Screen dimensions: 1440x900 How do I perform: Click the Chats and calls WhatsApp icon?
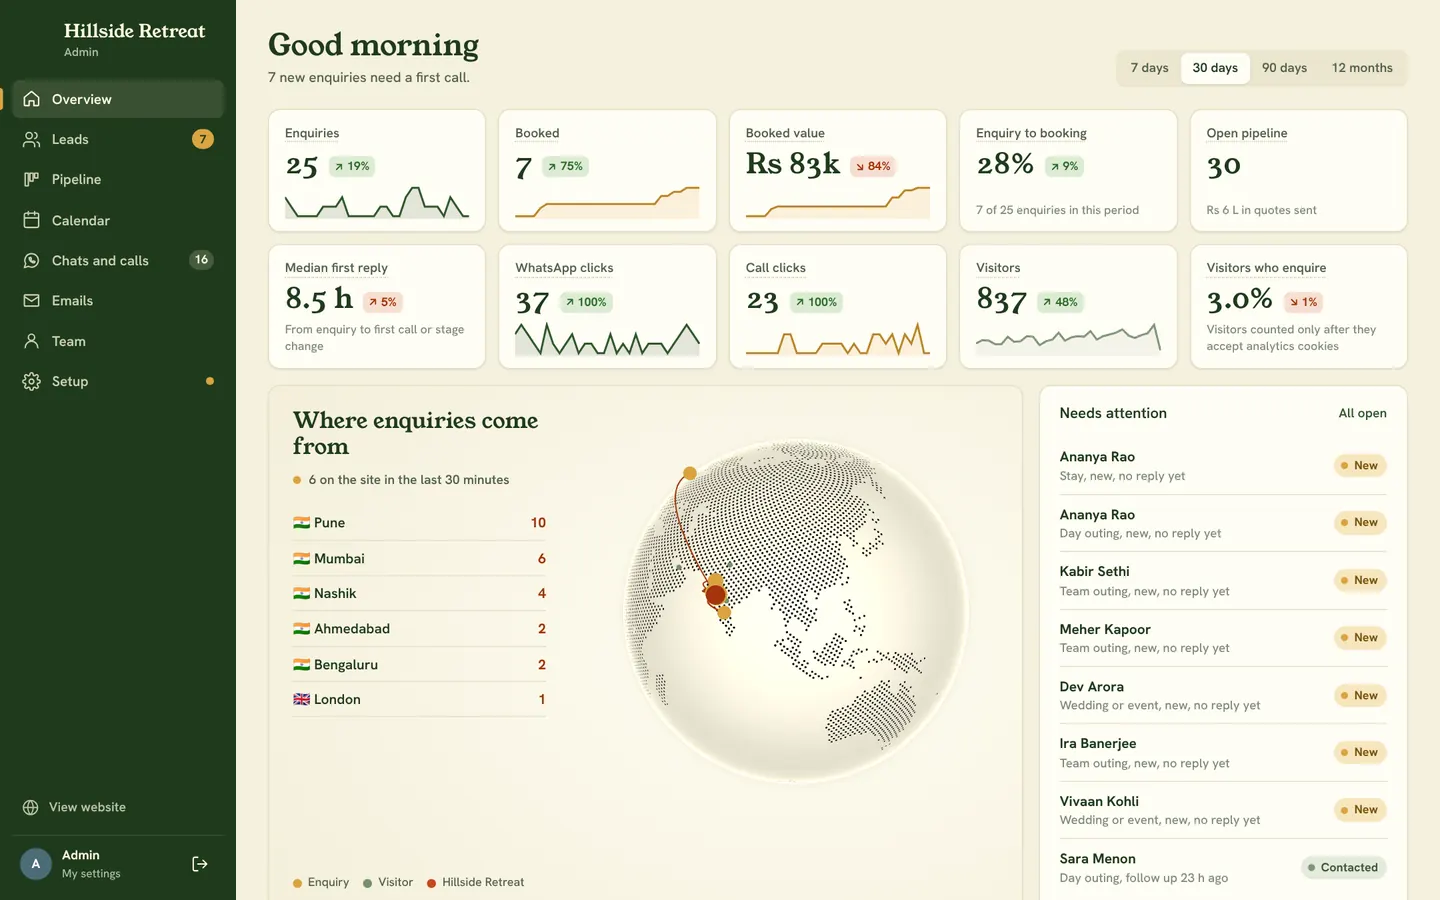click(32, 260)
